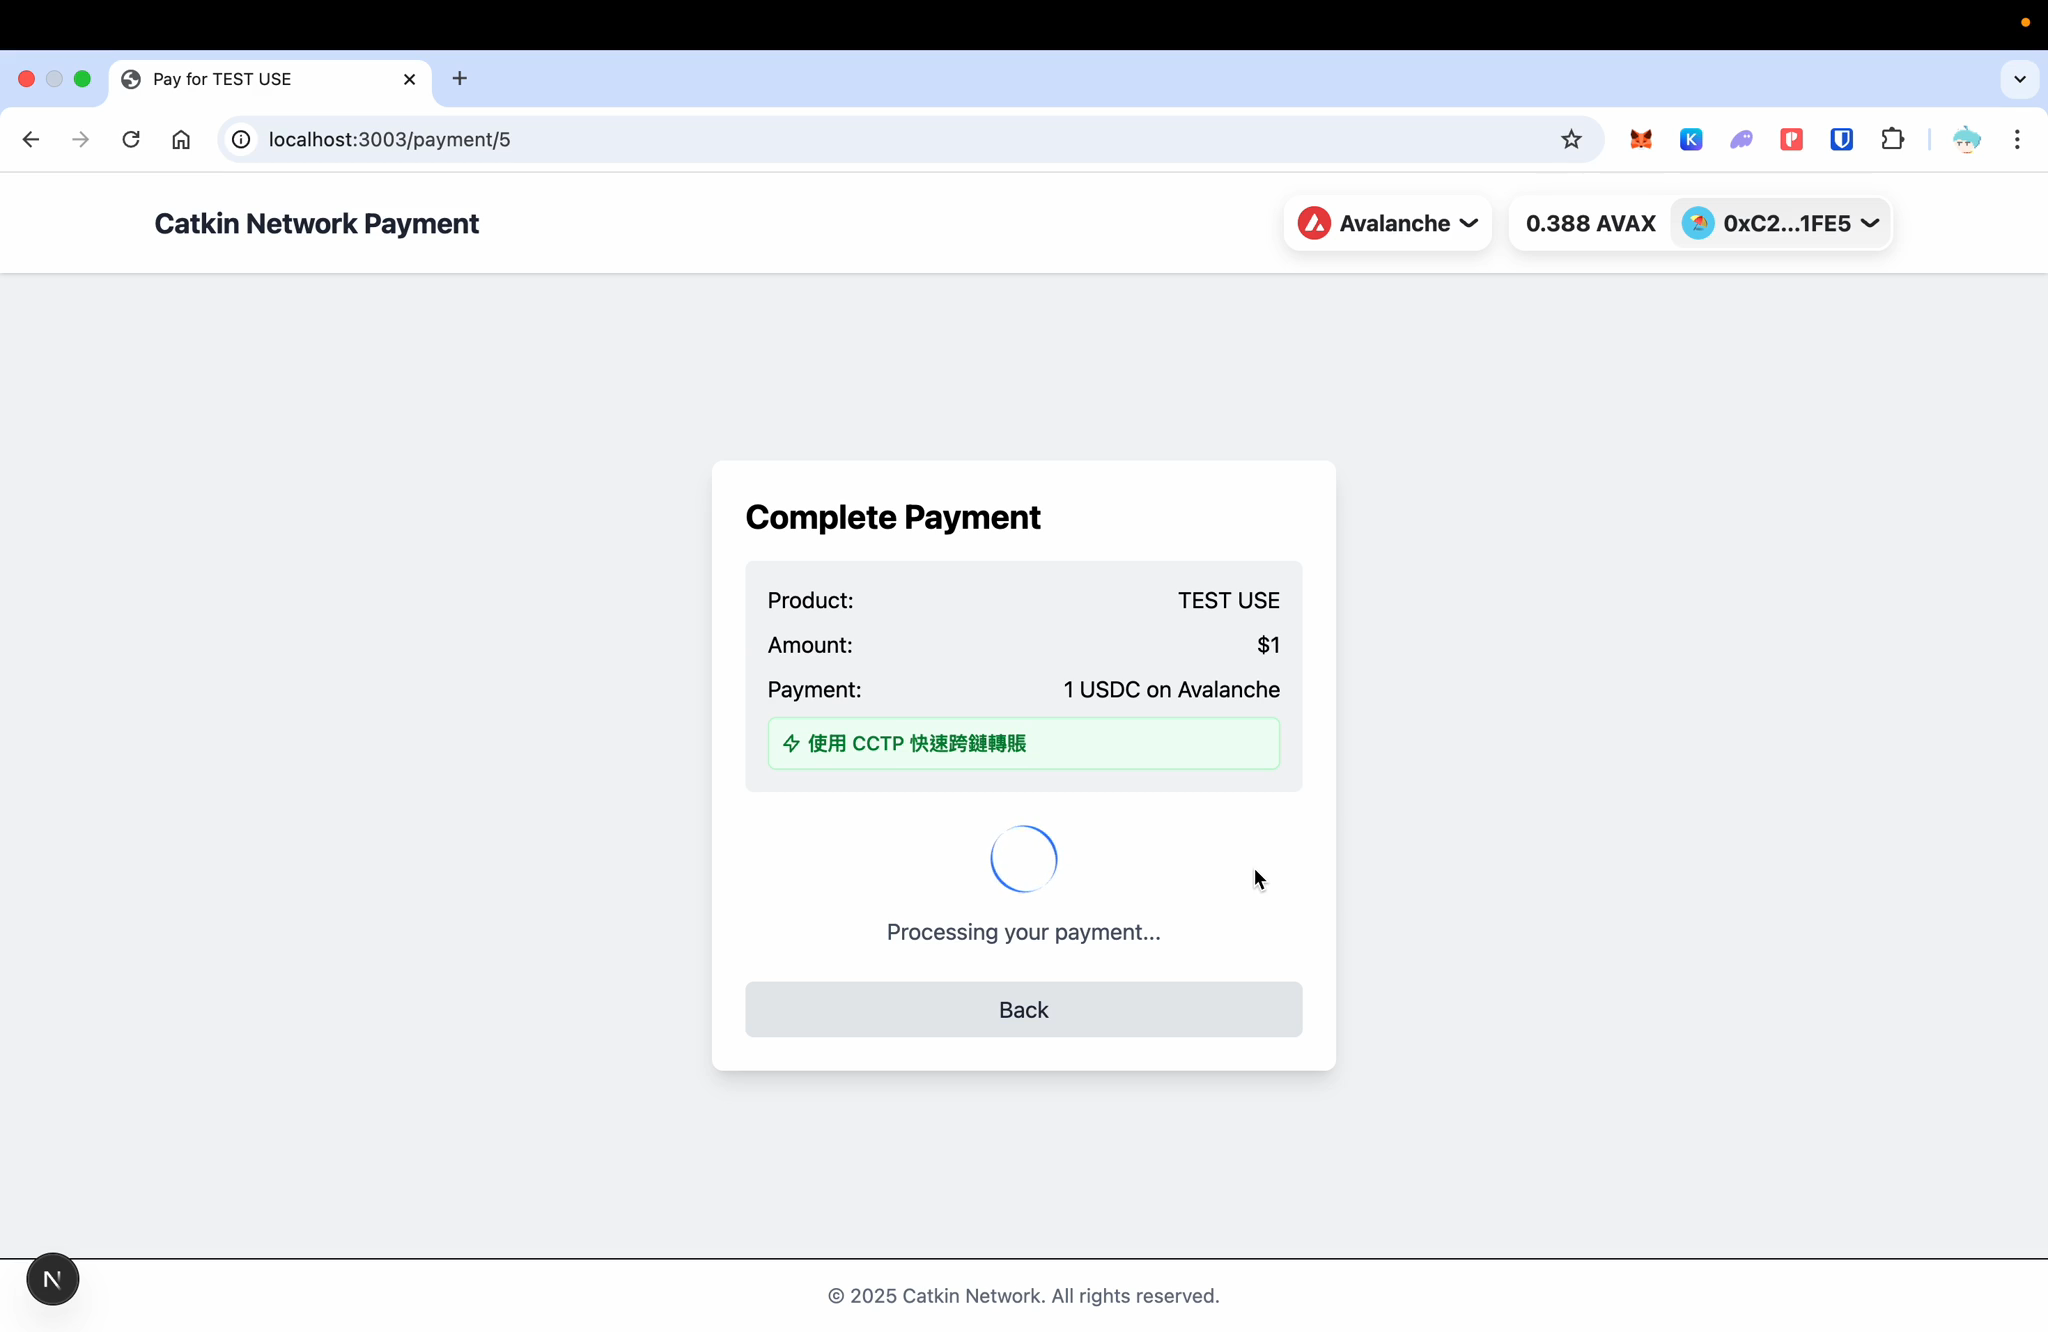Screen dimensions: 2048x1332
Task: Click the Payment: label
Action: [x=814, y=689]
